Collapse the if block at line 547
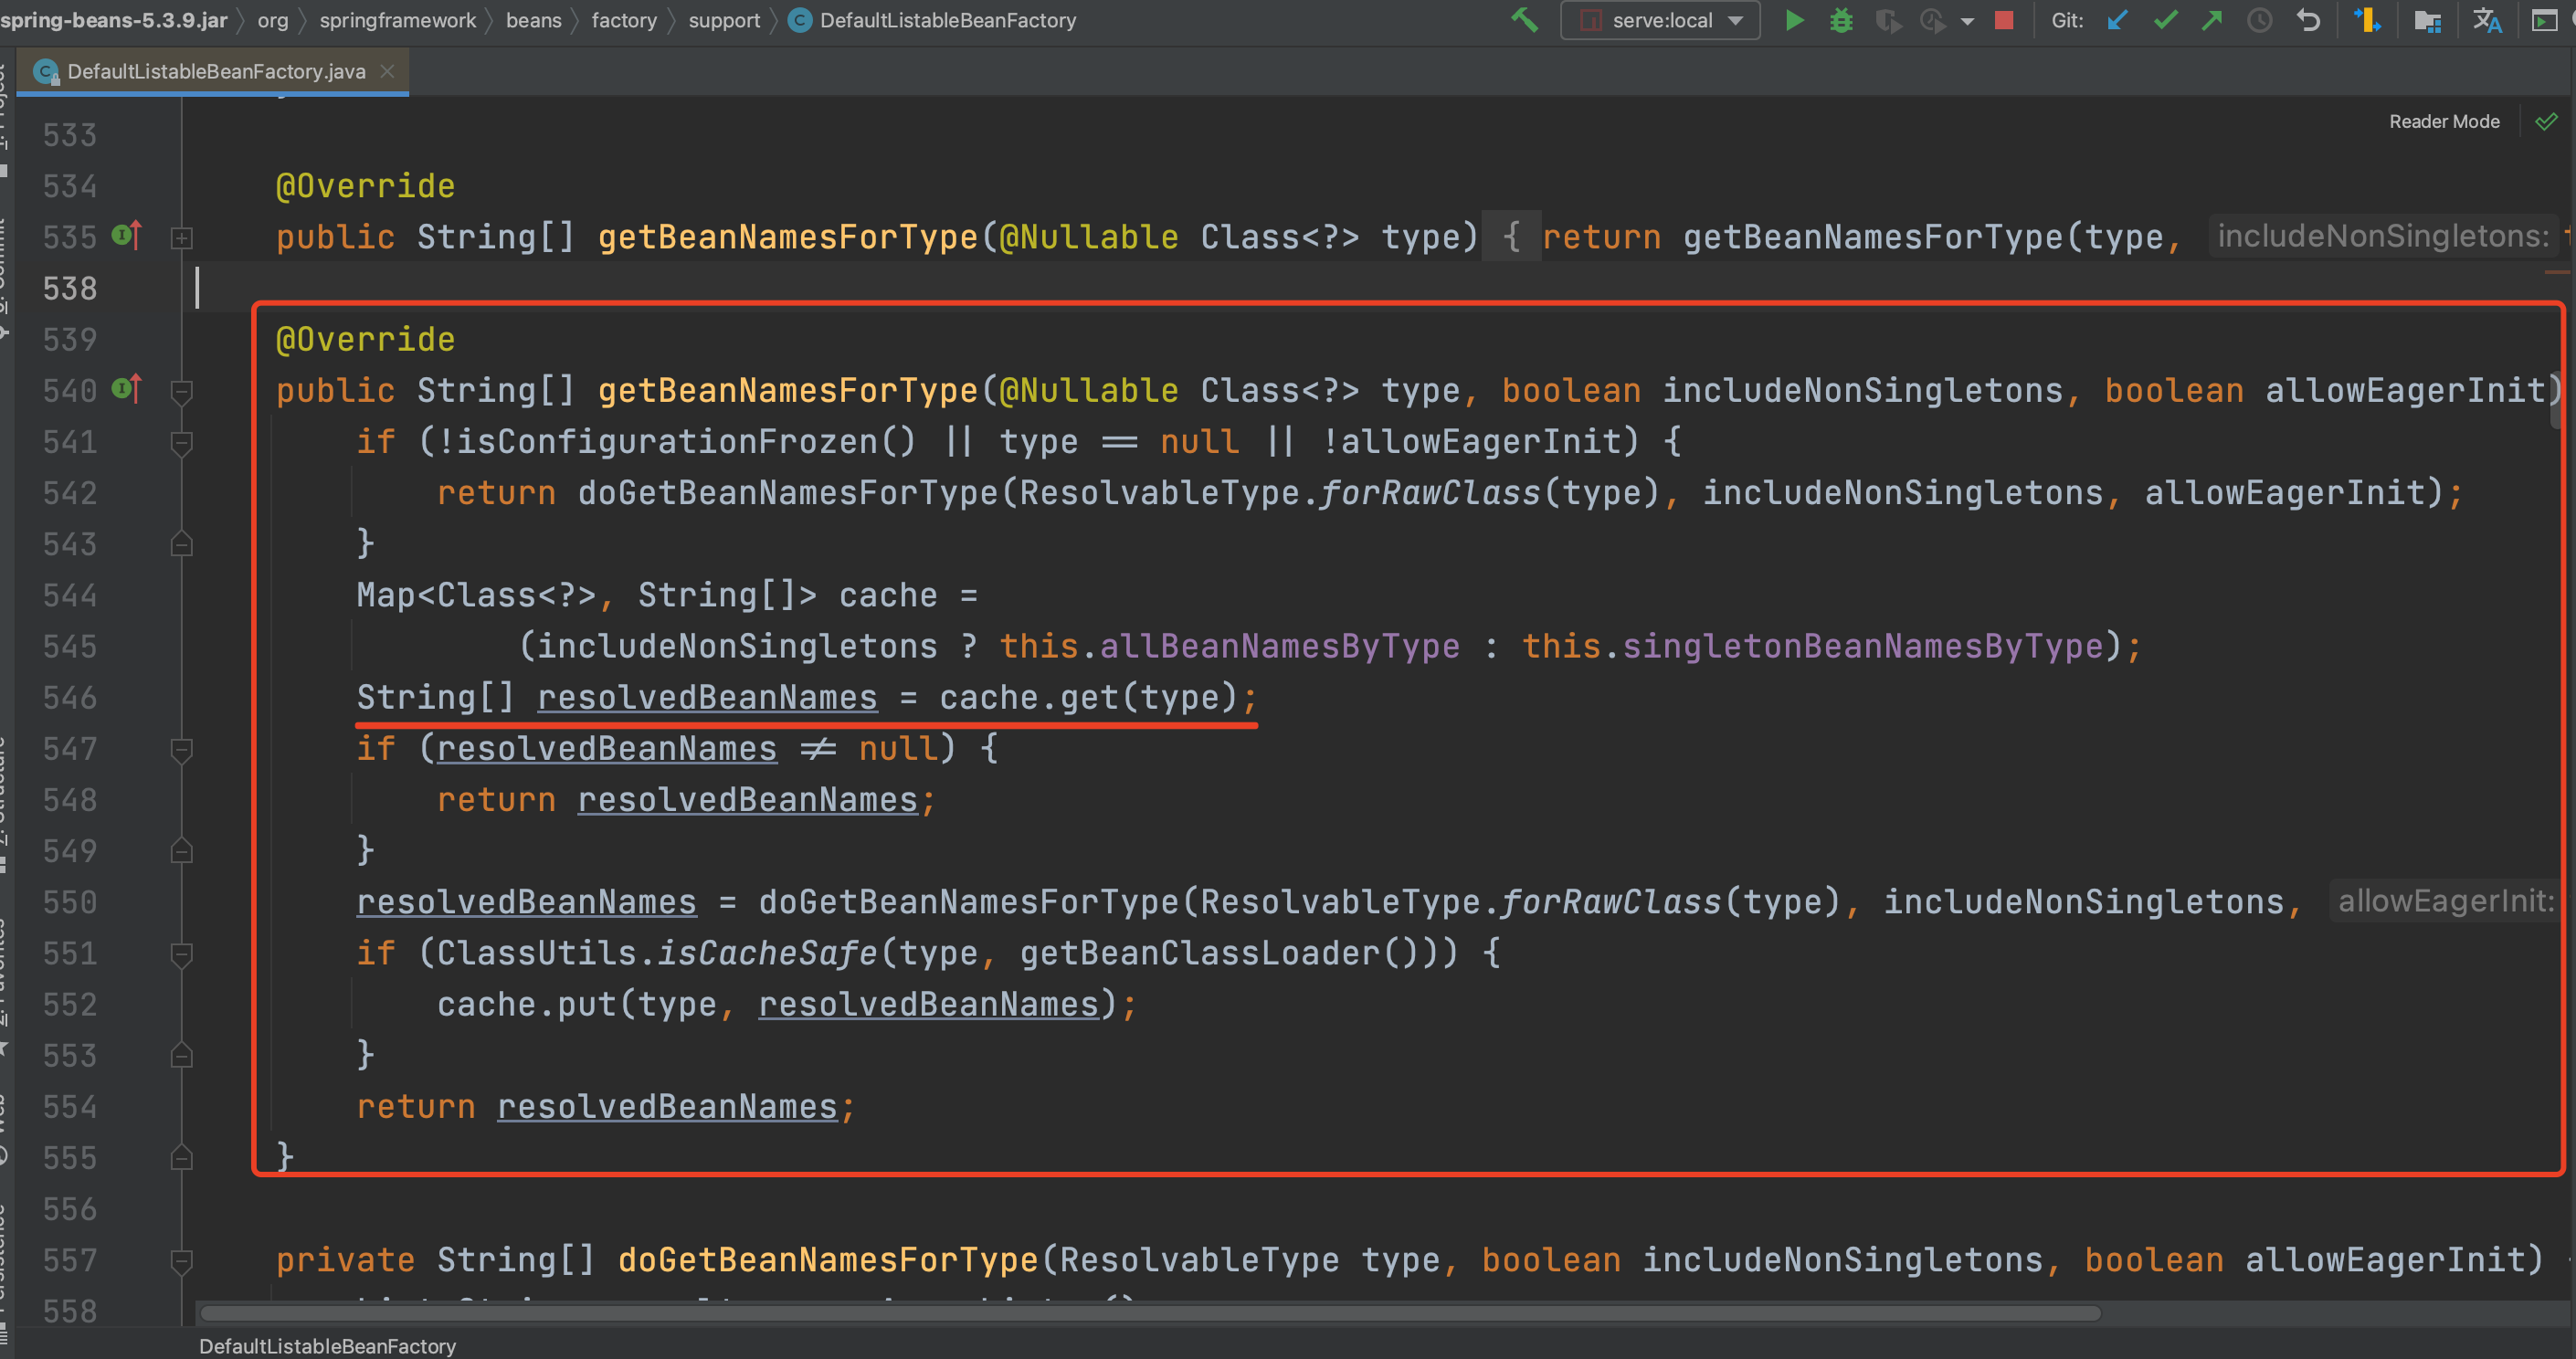 click(182, 750)
